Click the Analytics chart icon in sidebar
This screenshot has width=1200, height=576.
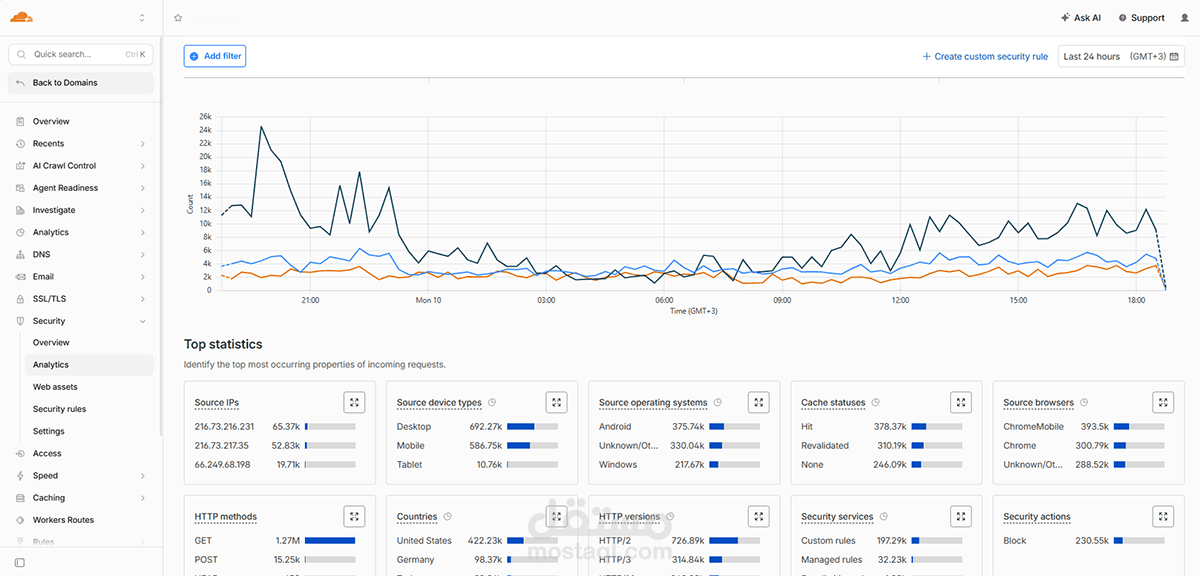click(x=21, y=232)
